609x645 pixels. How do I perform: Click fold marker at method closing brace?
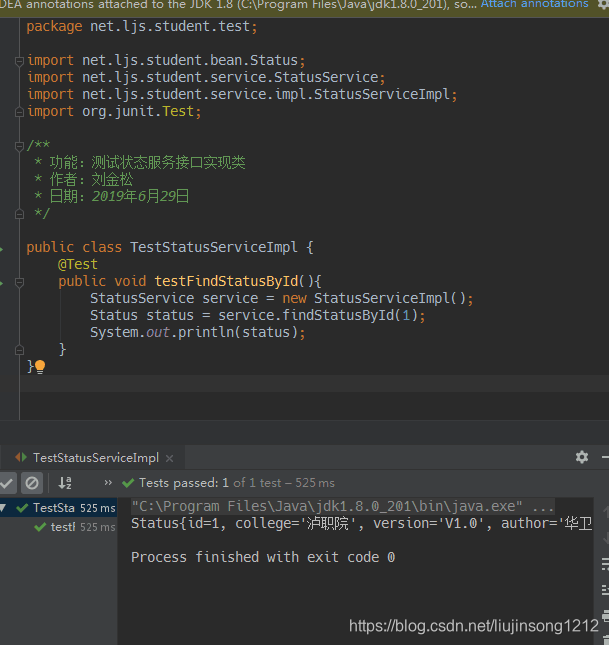click(x=19, y=350)
